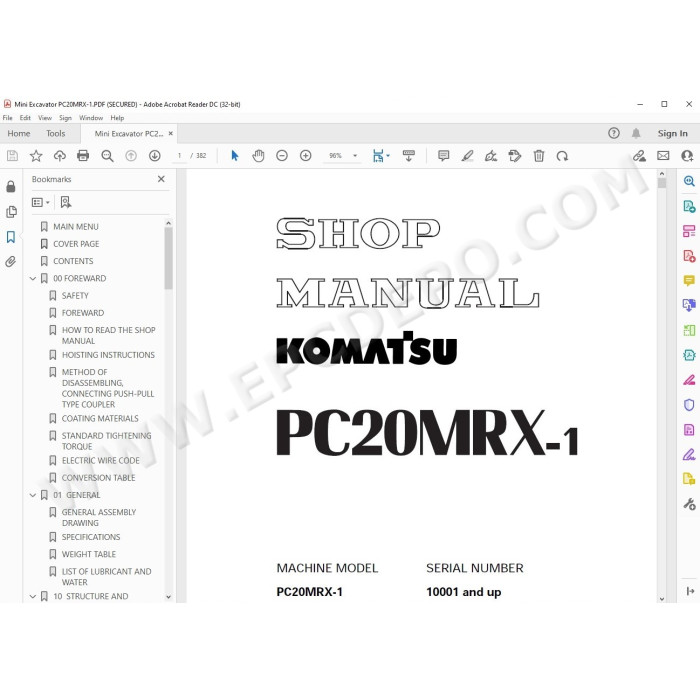The image size is (700, 700).
Task: Upload the file to cloud
Action: click(x=59, y=156)
